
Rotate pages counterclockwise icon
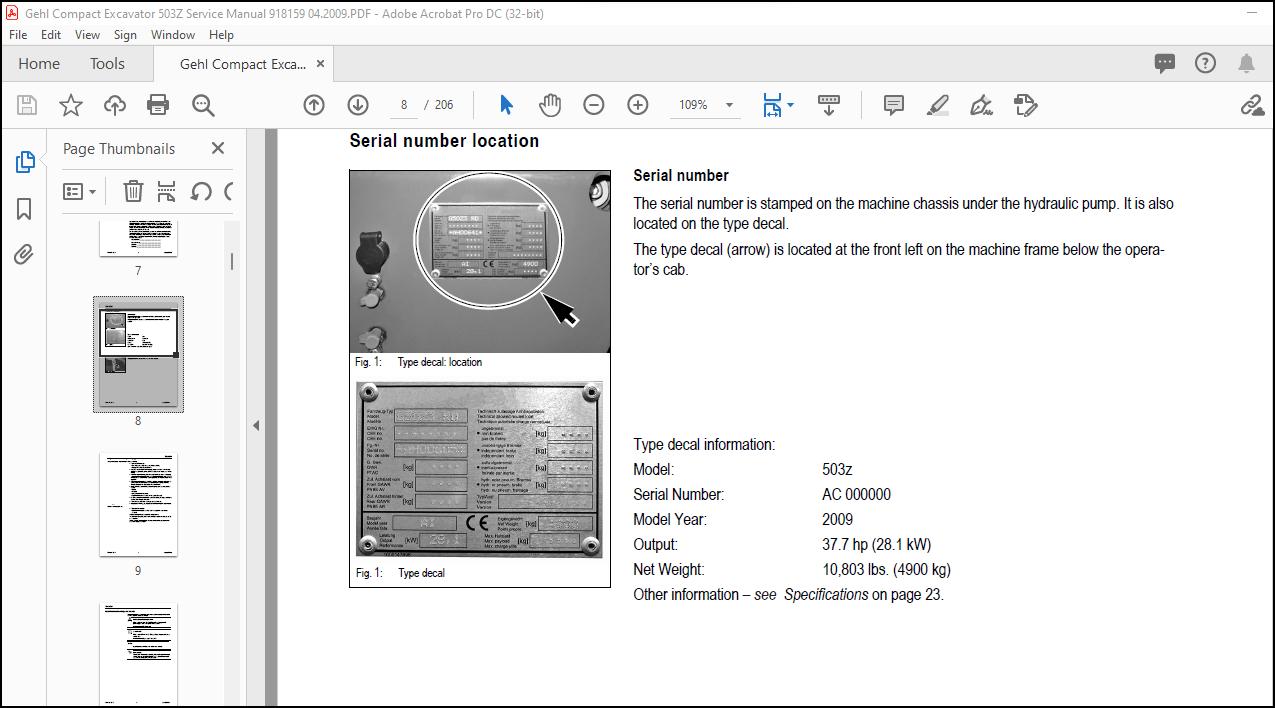(x=201, y=191)
